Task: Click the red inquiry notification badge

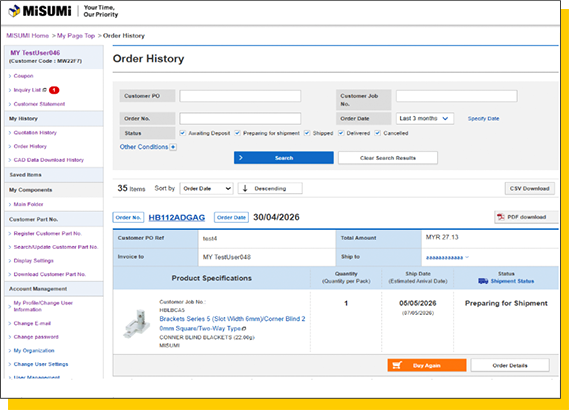Action: [x=54, y=90]
